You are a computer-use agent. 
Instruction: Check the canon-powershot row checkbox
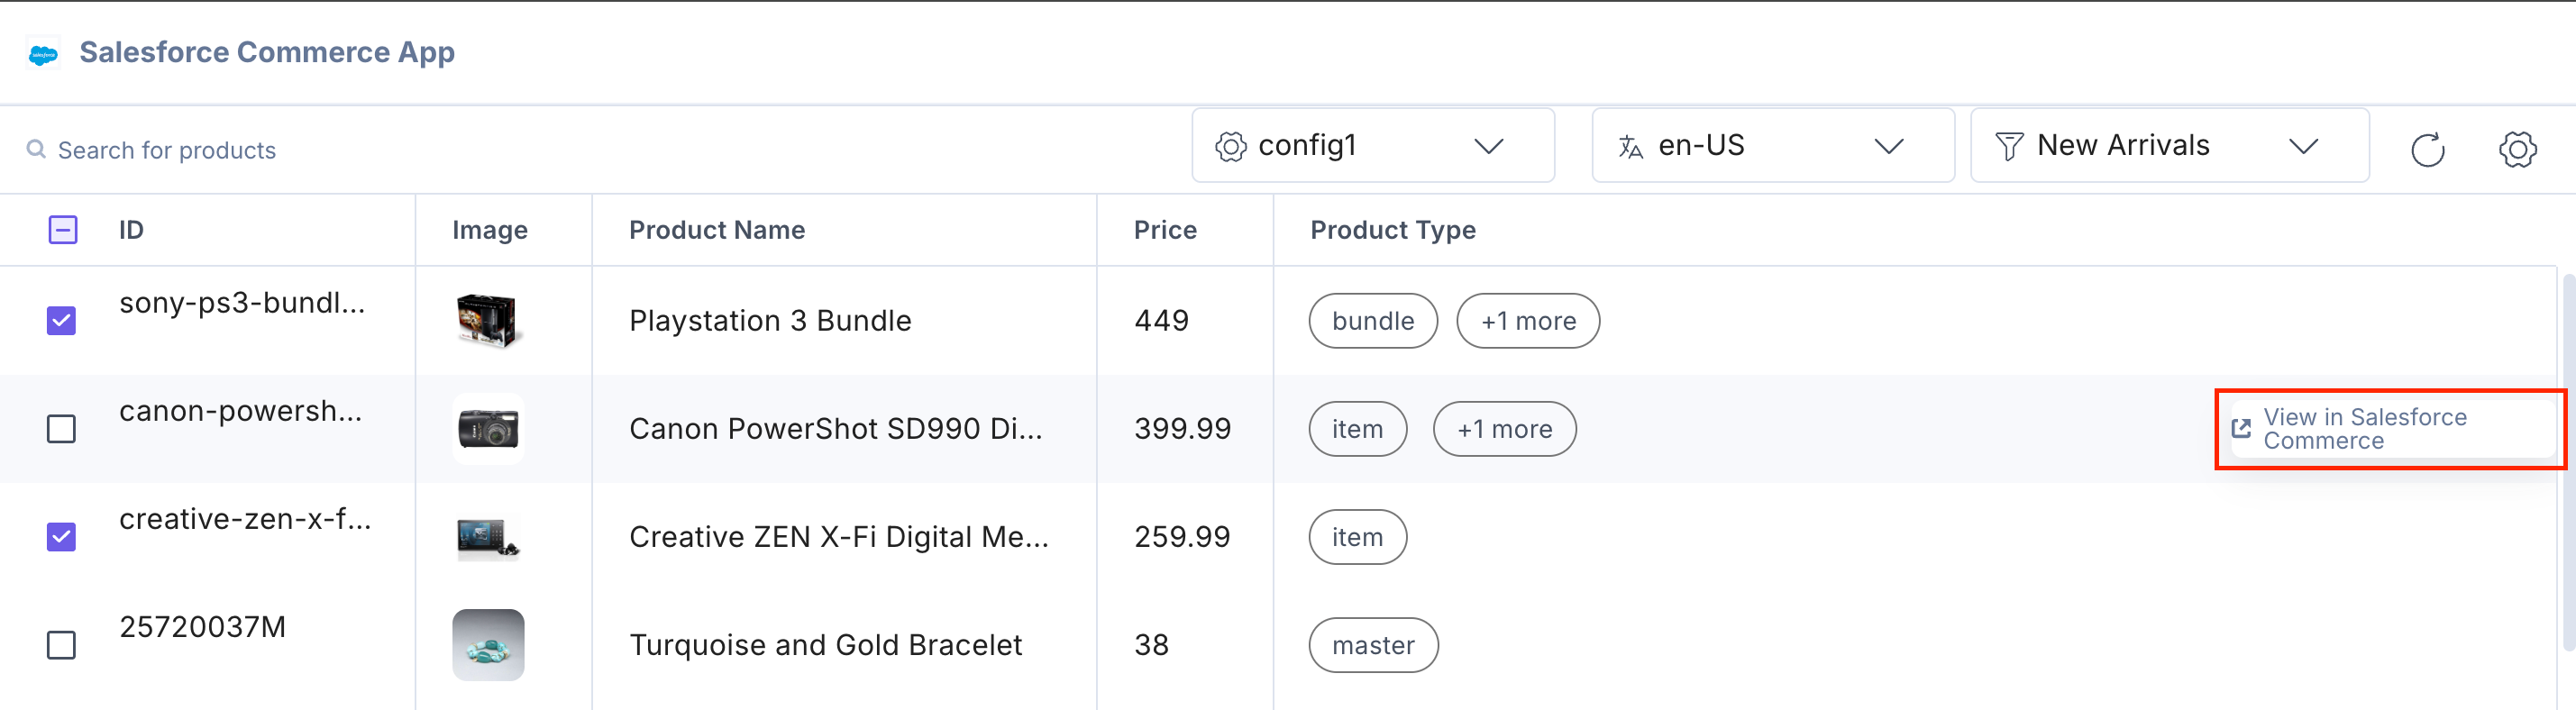click(62, 429)
